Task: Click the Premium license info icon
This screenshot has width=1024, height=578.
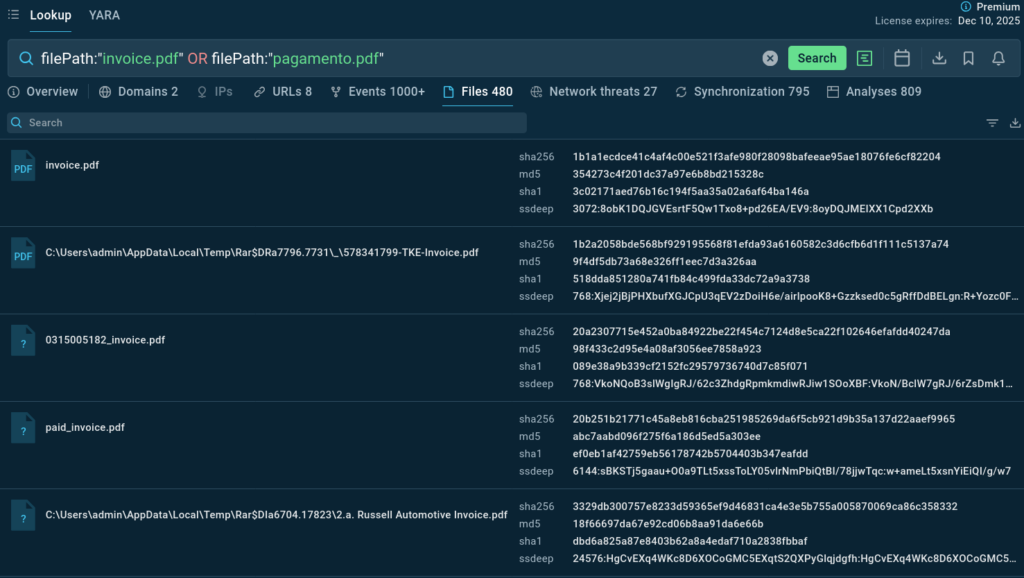Action: point(965,6)
